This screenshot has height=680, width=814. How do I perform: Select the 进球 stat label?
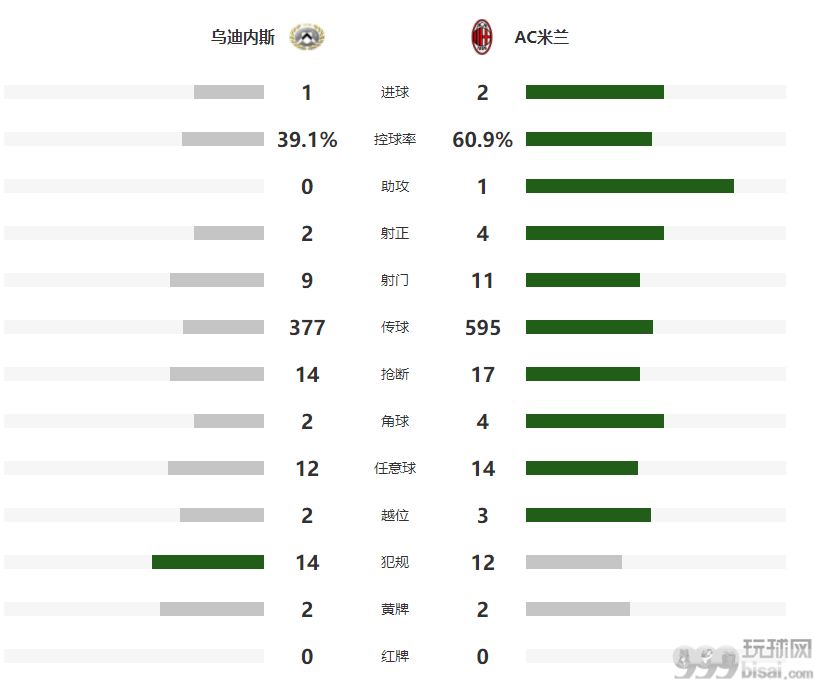395,92
